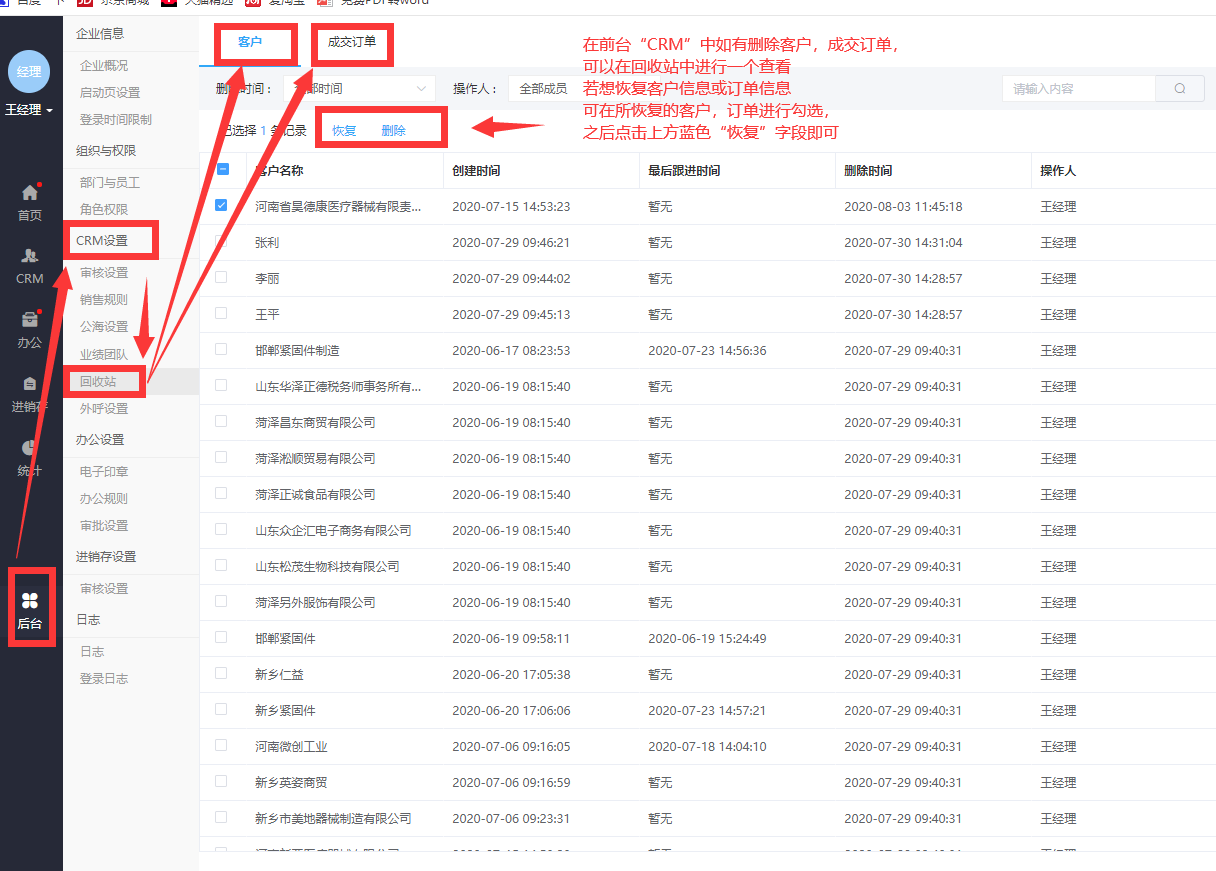
Task: Open 部门与员工 menu item
Action: tap(110, 183)
